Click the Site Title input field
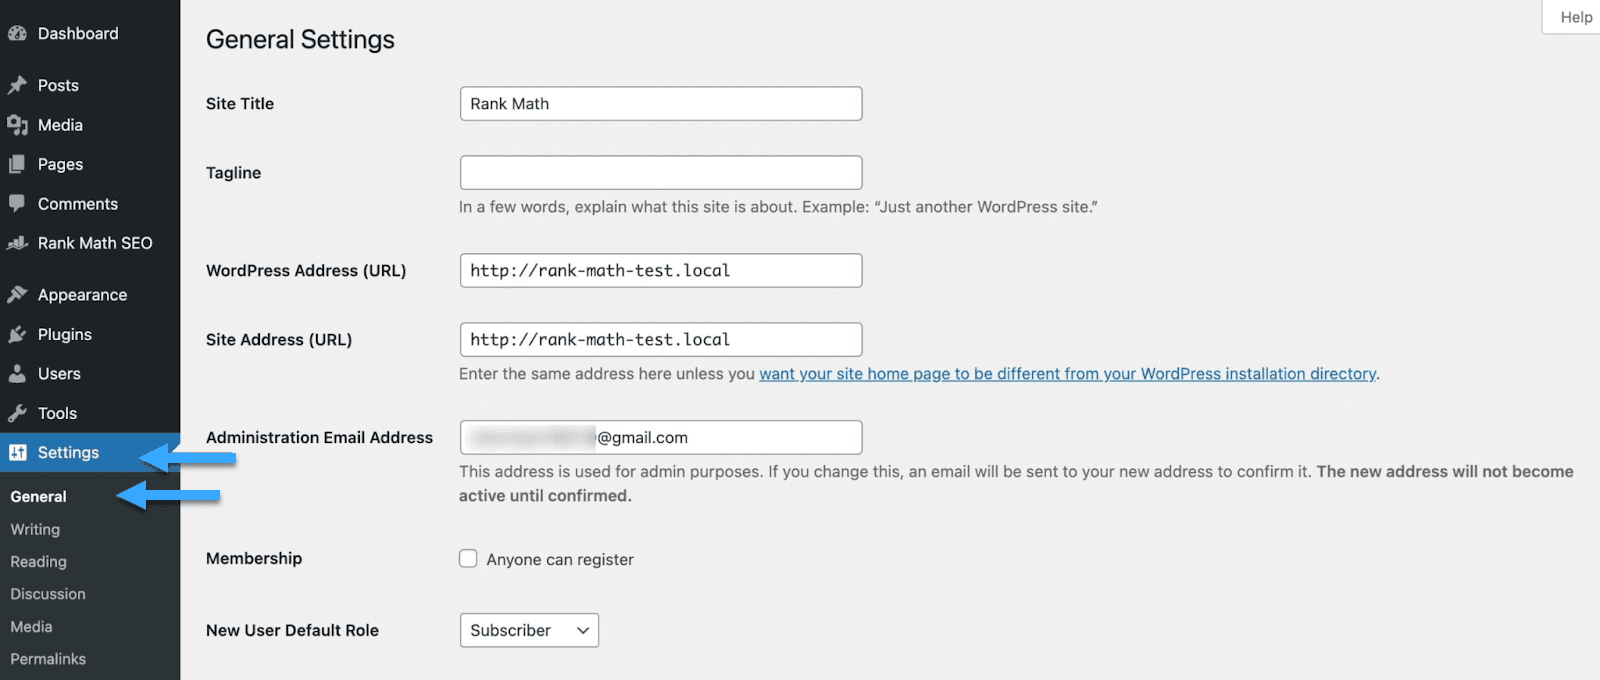 [x=660, y=104]
